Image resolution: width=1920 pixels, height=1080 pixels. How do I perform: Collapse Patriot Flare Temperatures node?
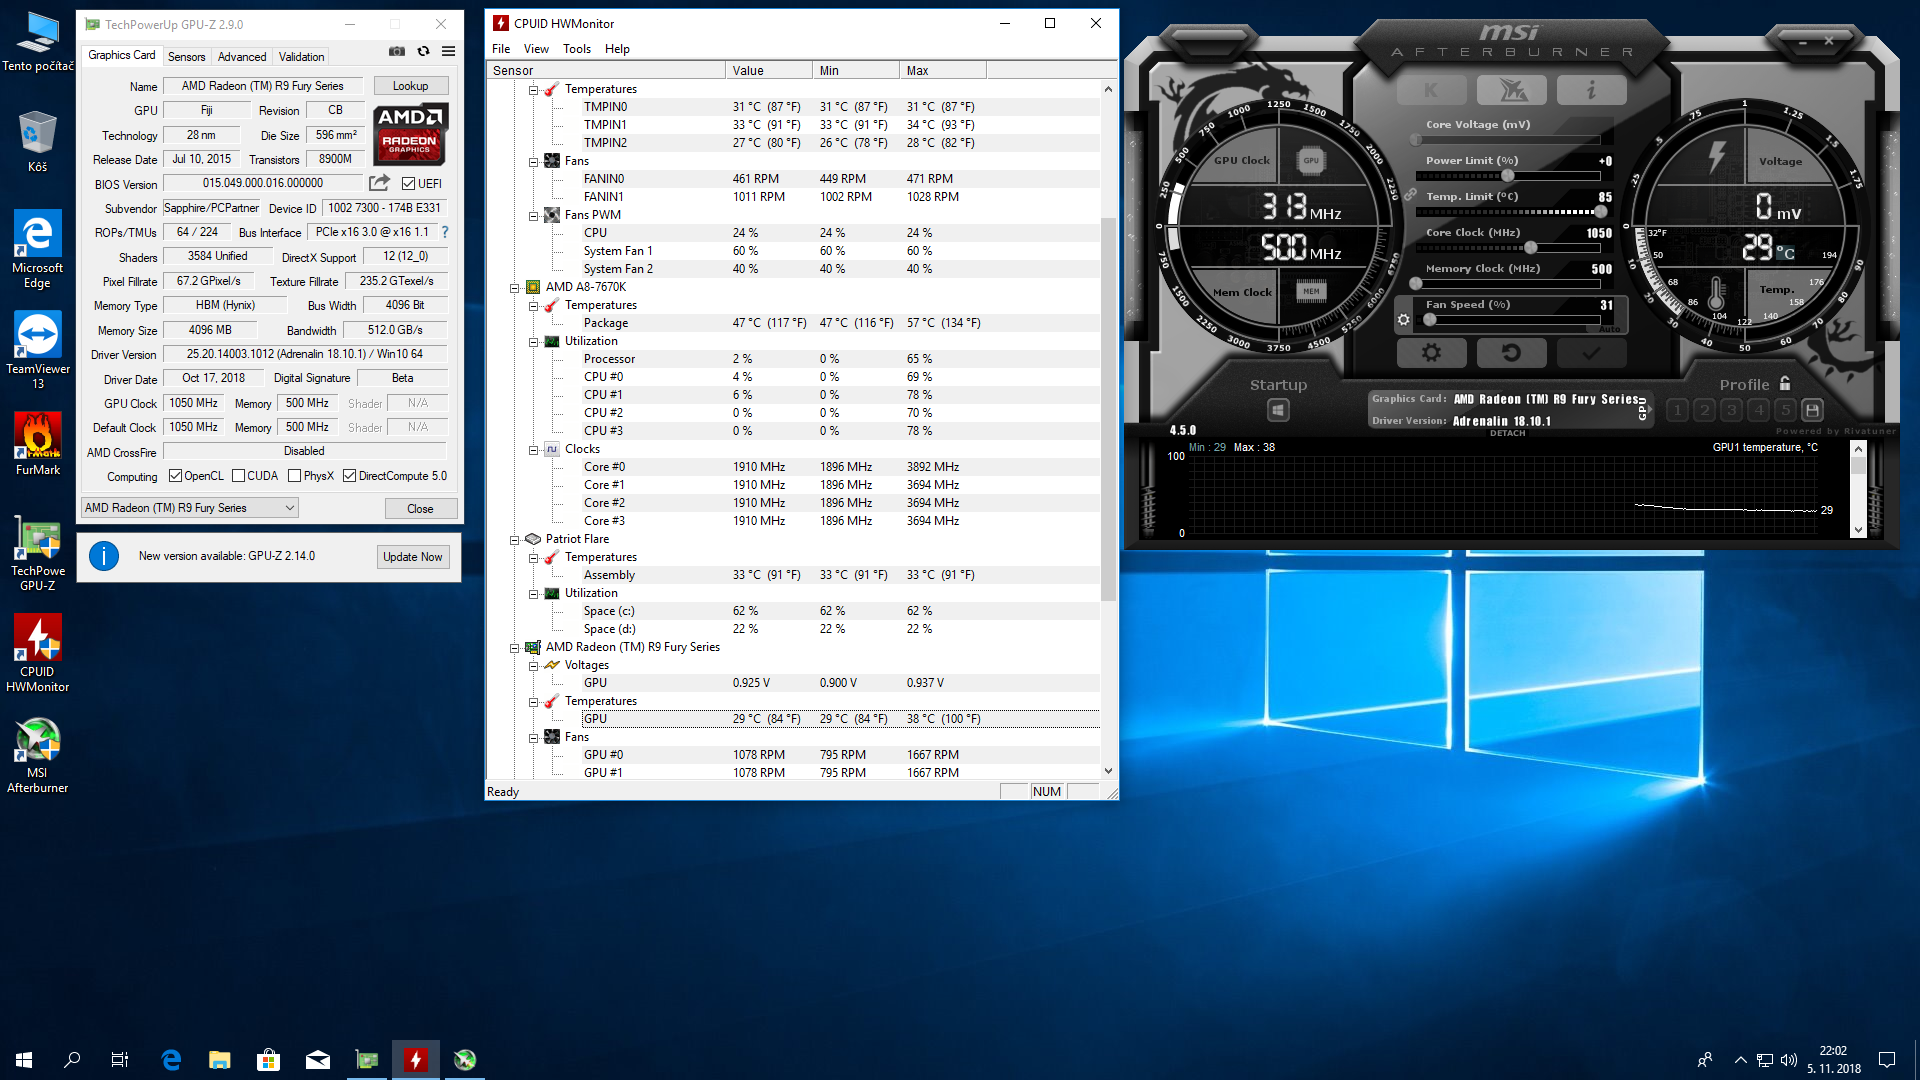534,557
